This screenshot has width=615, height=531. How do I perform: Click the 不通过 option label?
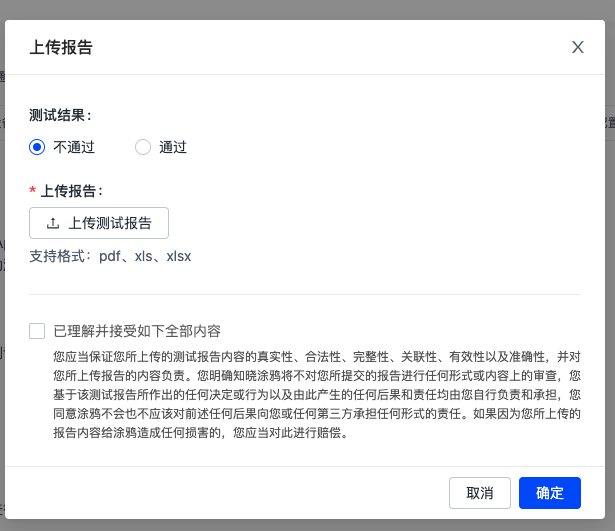click(74, 147)
